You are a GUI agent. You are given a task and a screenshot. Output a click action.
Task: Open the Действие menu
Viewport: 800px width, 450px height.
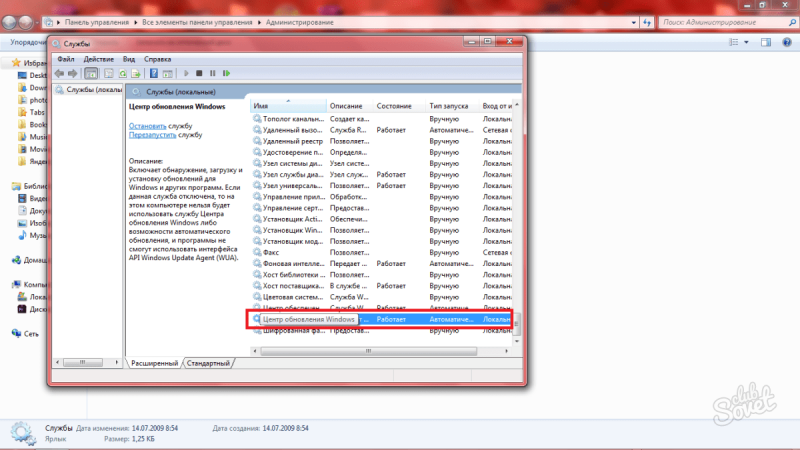coord(98,59)
